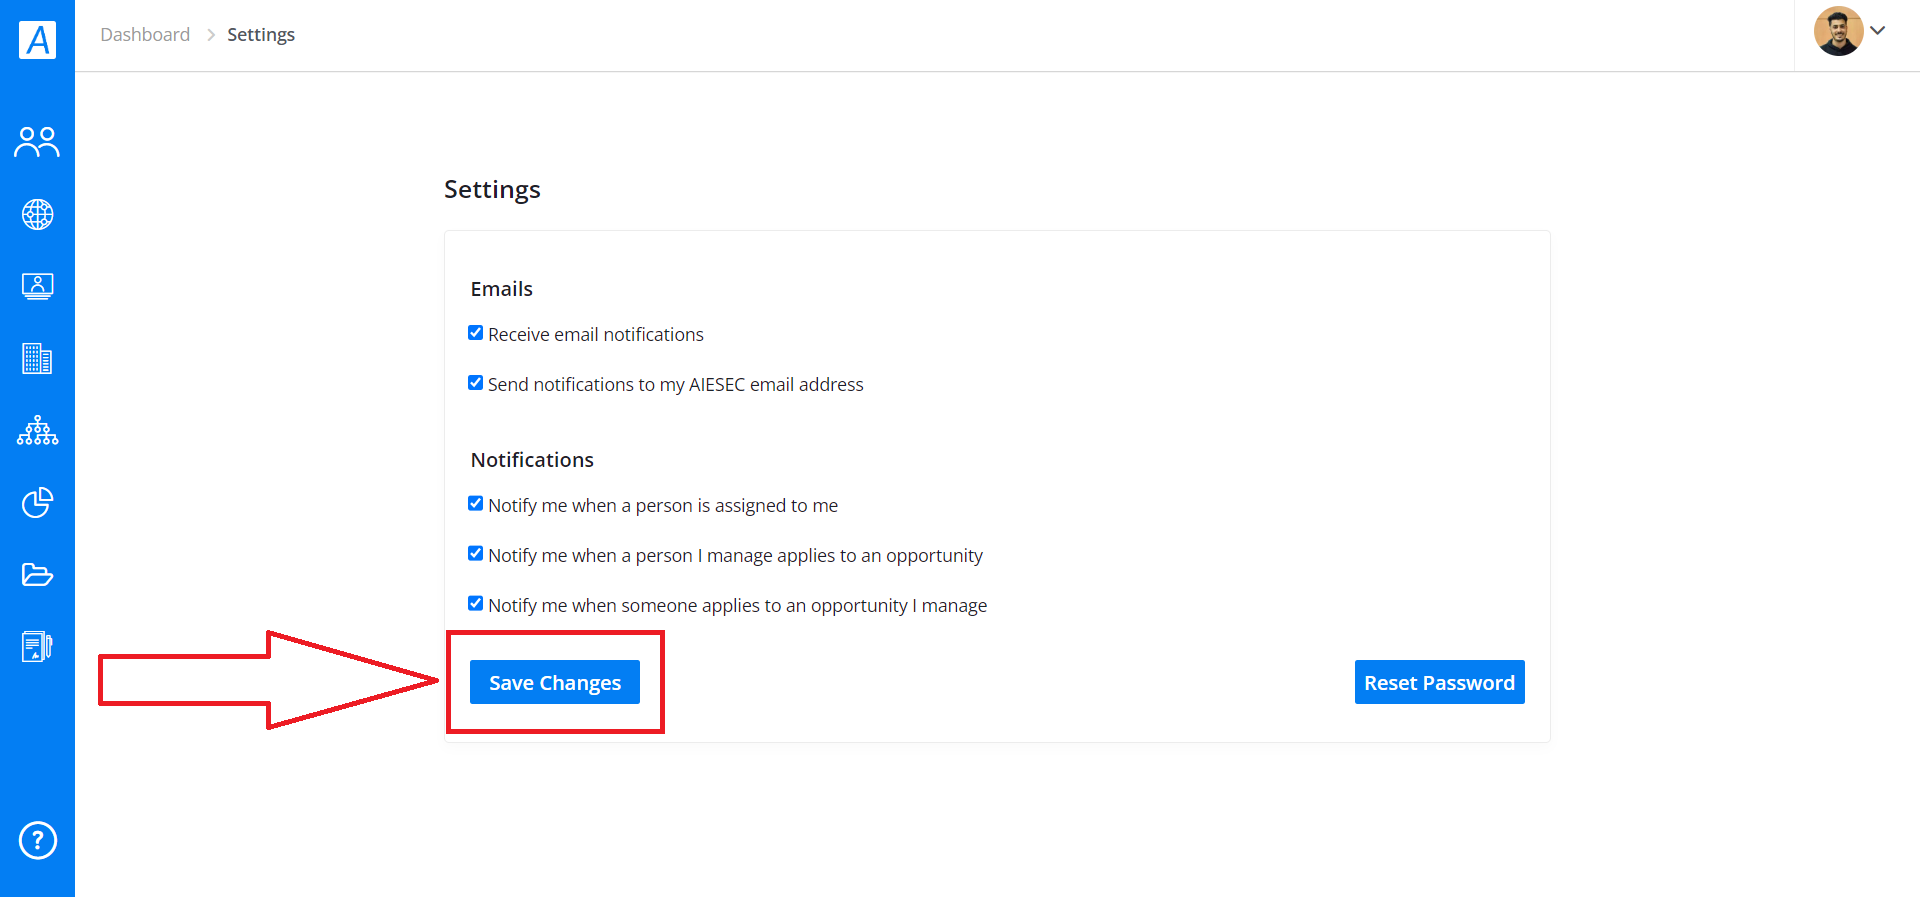This screenshot has height=897, width=1920.
Task: Click the Notifications section heading
Action: (x=532, y=460)
